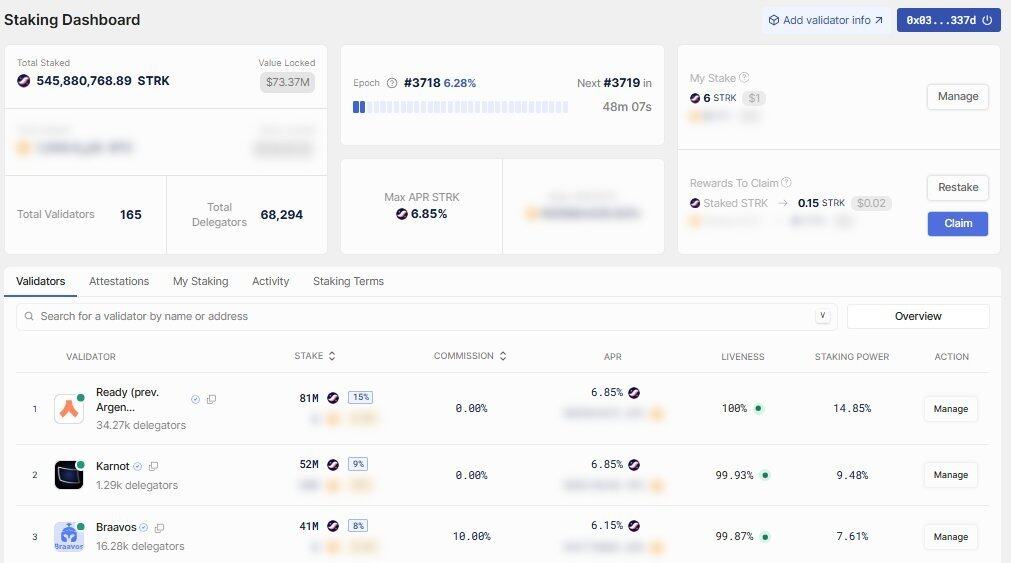Click the STRK icon beside Staked STRK rewards

click(695, 203)
